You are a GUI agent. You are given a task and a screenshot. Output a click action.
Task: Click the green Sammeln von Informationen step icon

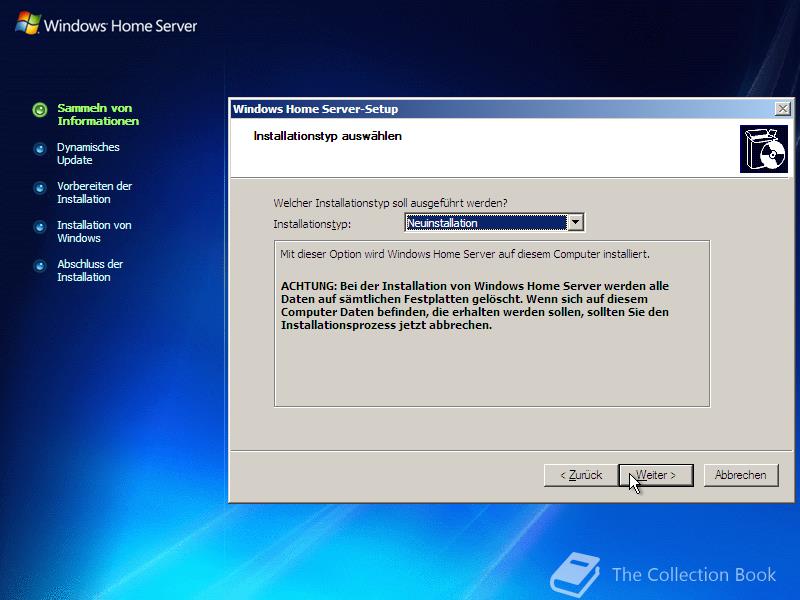40,110
